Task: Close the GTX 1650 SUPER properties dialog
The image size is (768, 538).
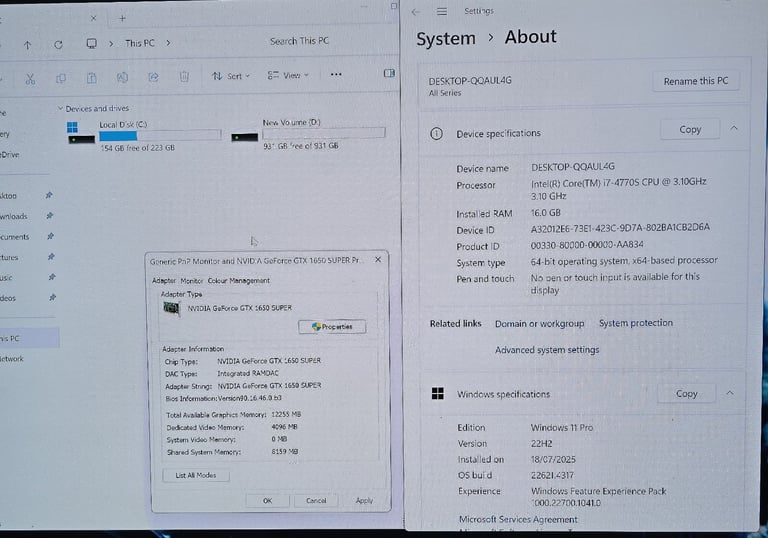Action: point(378,260)
